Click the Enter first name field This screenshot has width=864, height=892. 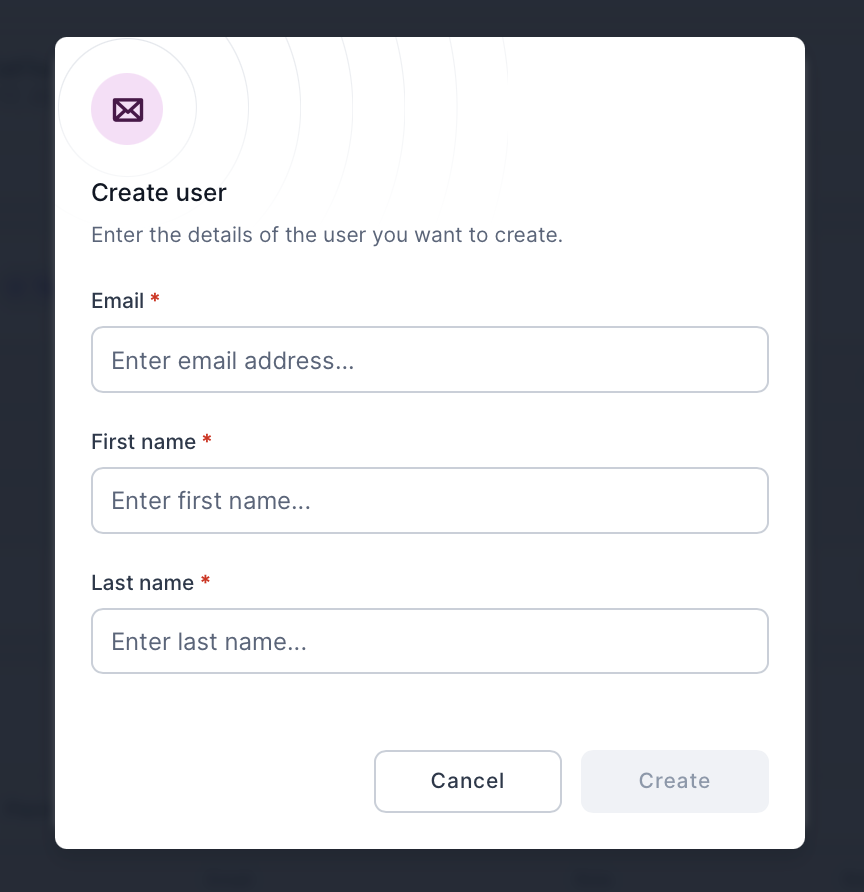430,500
